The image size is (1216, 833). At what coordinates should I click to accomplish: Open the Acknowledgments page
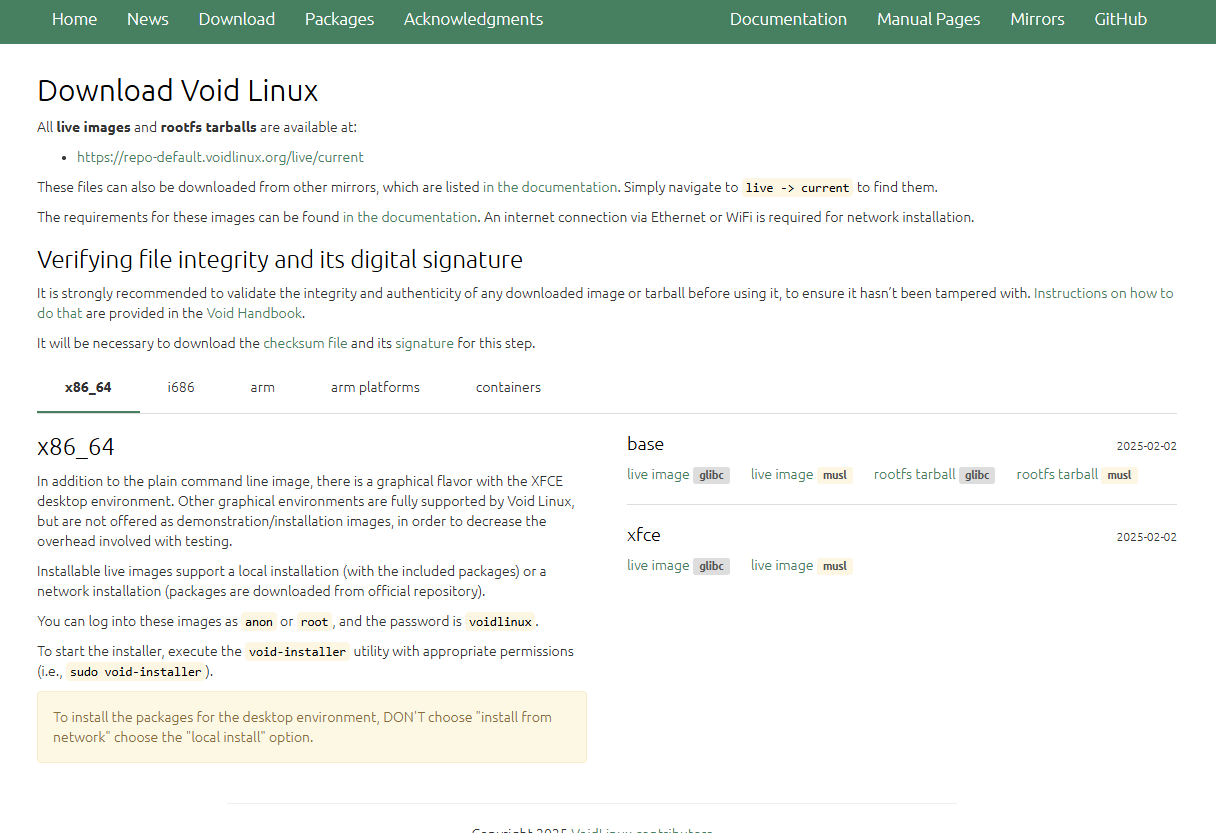pos(473,19)
